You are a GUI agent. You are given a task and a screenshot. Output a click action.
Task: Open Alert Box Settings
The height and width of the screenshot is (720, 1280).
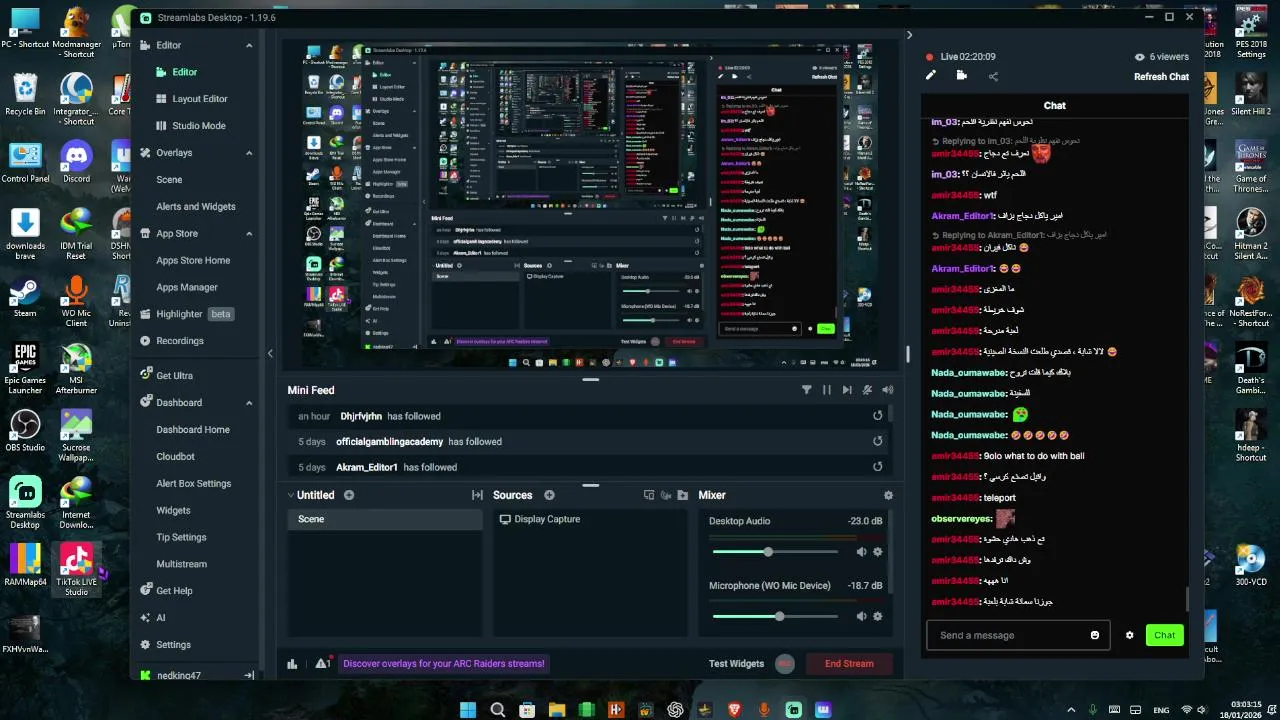click(193, 483)
